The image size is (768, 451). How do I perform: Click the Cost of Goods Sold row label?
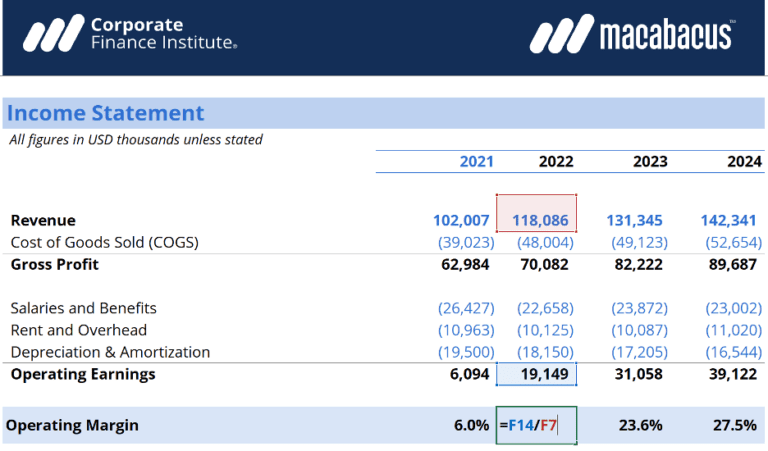tap(104, 242)
